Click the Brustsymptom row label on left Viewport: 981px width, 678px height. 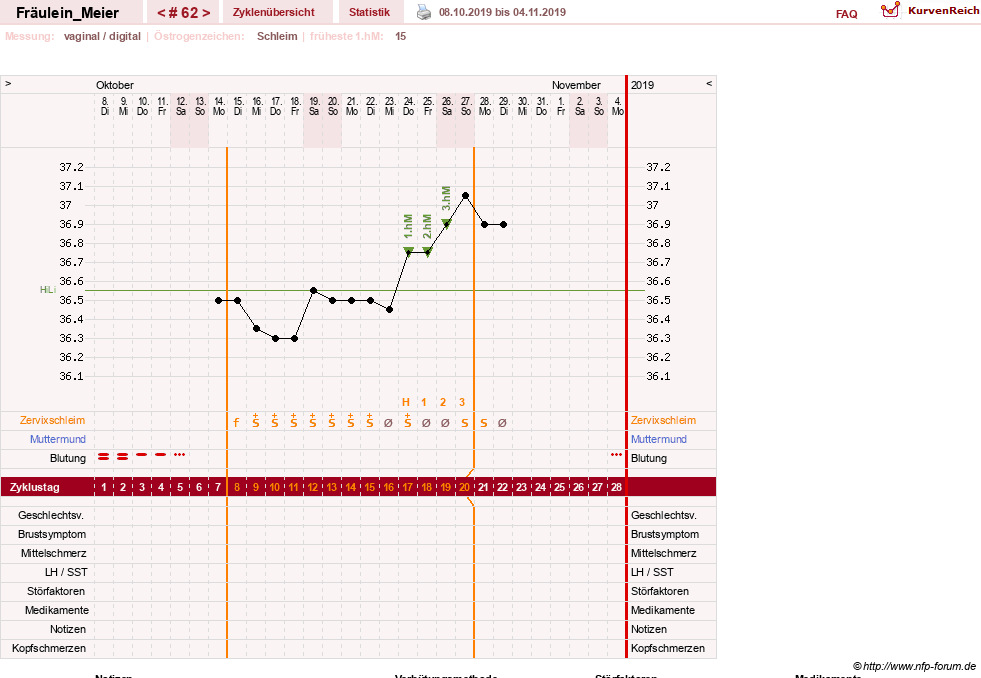(52, 534)
